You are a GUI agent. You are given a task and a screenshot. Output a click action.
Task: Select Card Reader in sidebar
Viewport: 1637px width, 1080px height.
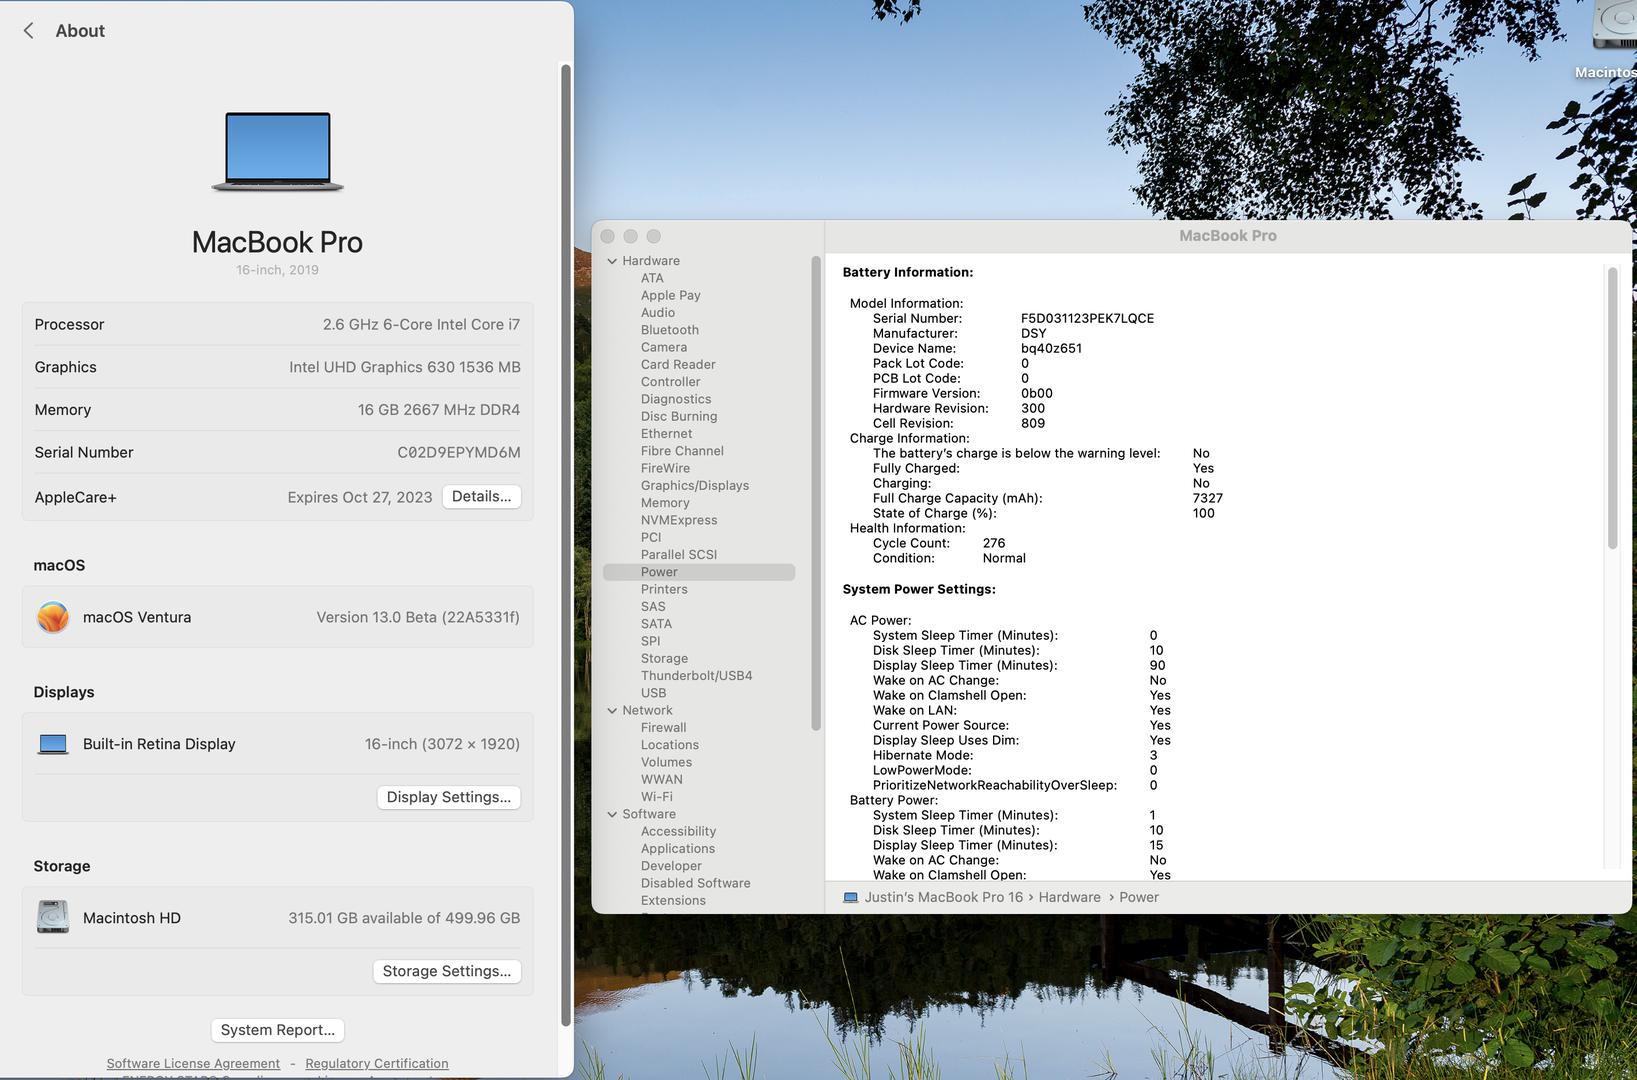click(678, 365)
